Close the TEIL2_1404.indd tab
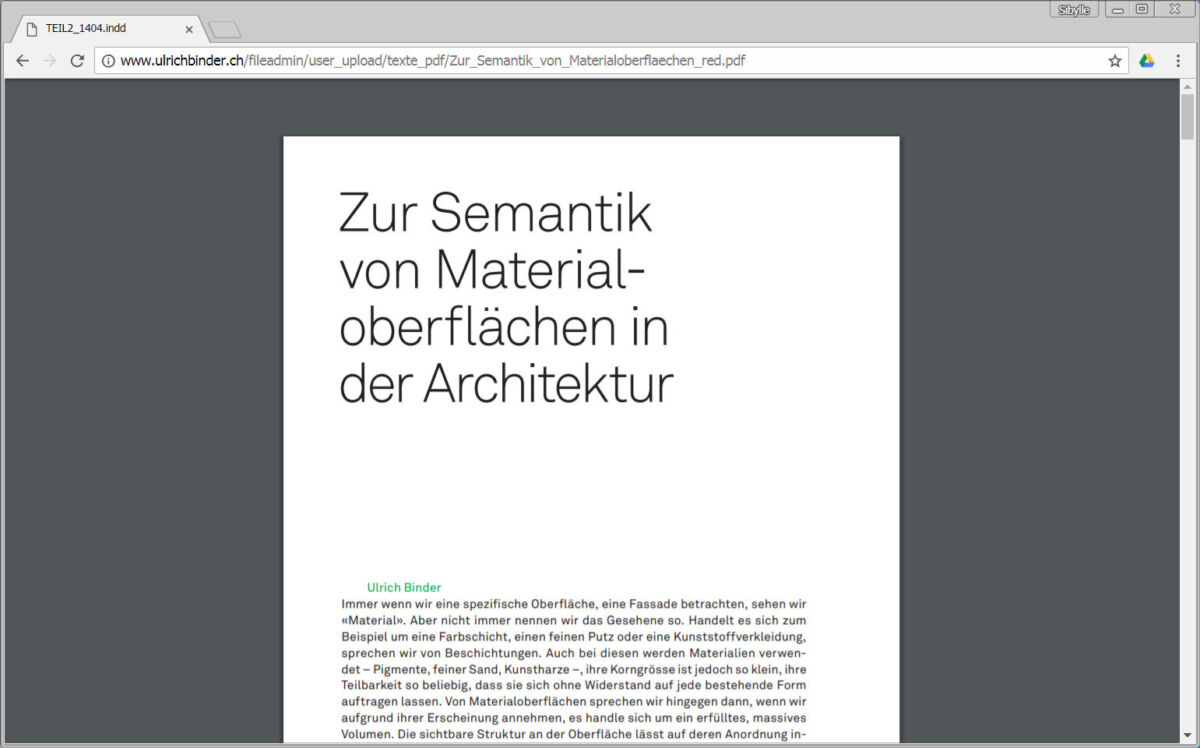The image size is (1200, 748). pos(189,29)
